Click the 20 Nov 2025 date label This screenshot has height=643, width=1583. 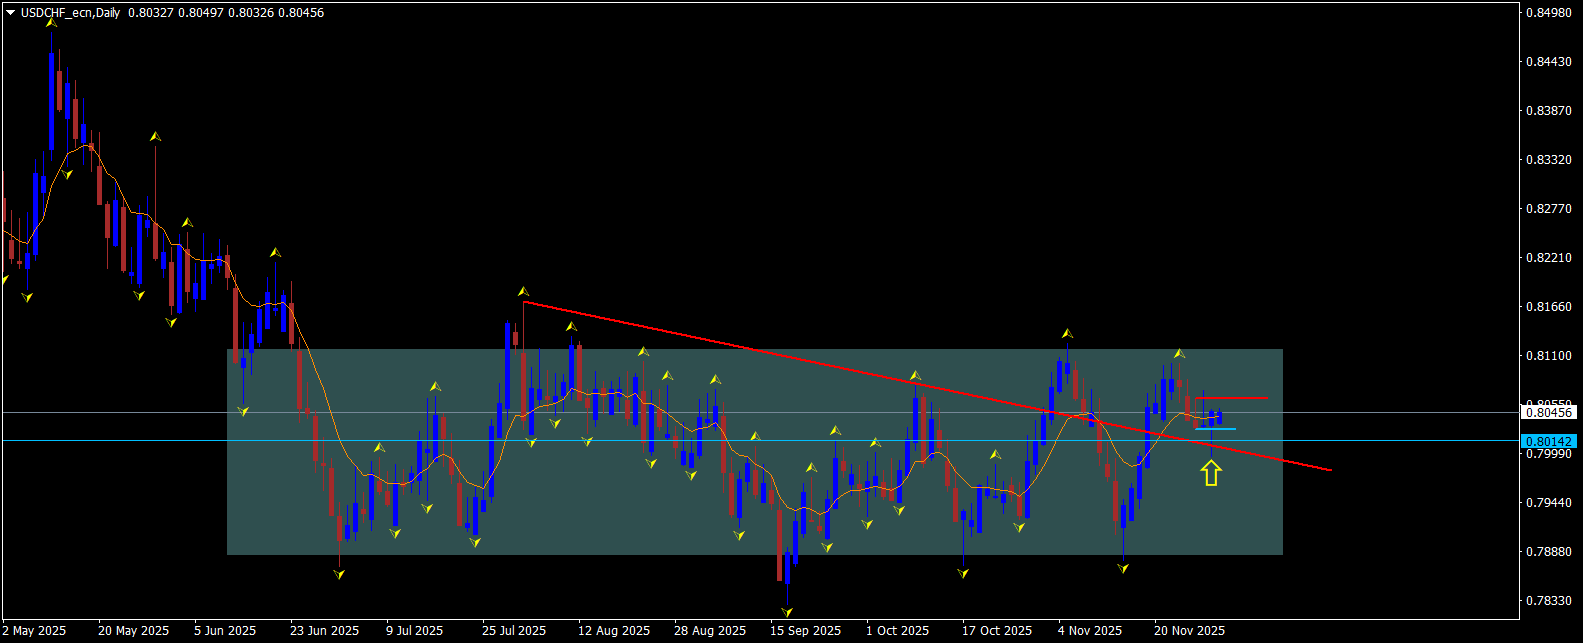[x=1190, y=631]
